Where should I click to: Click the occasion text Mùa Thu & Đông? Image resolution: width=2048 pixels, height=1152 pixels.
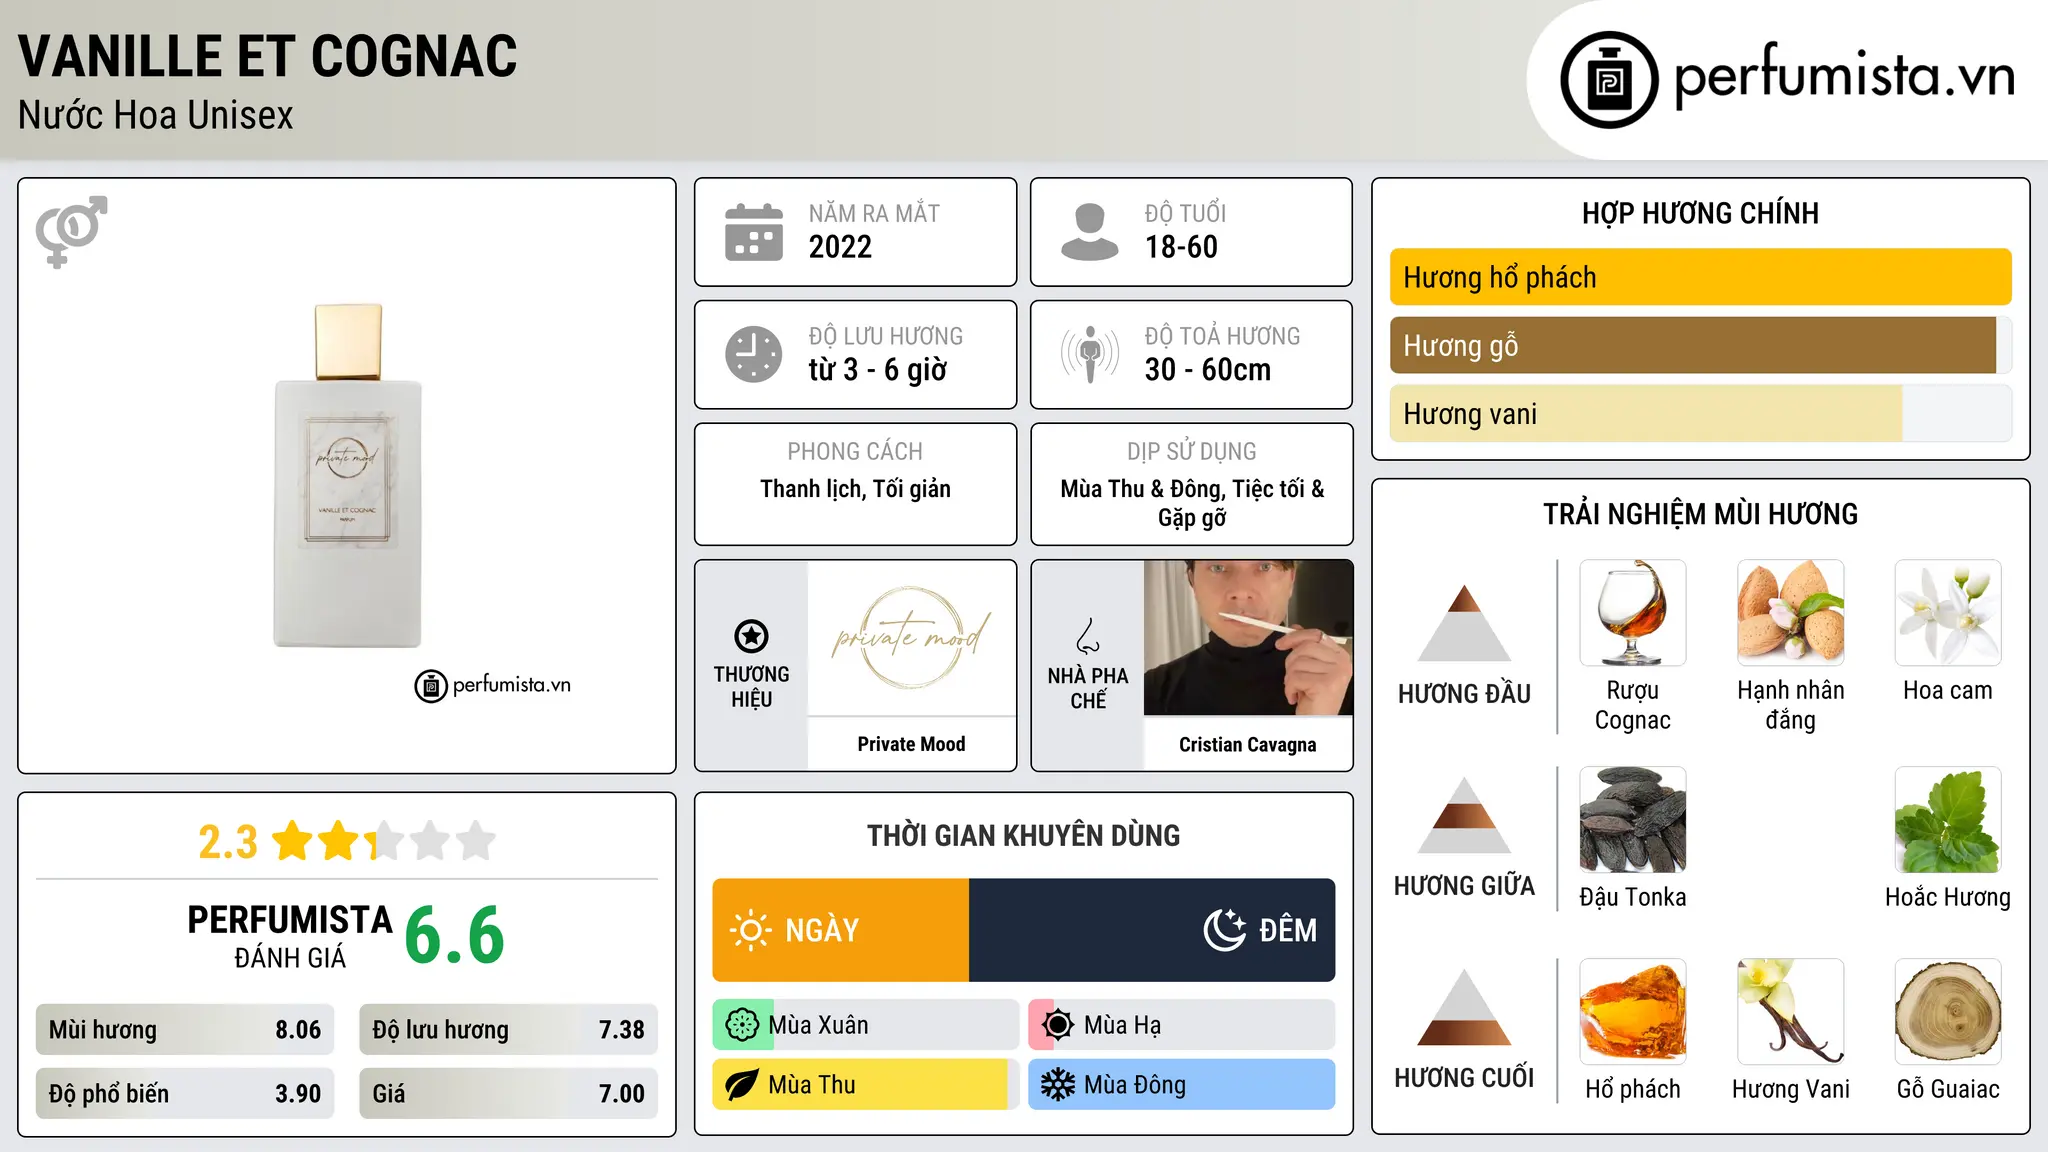1141,489
